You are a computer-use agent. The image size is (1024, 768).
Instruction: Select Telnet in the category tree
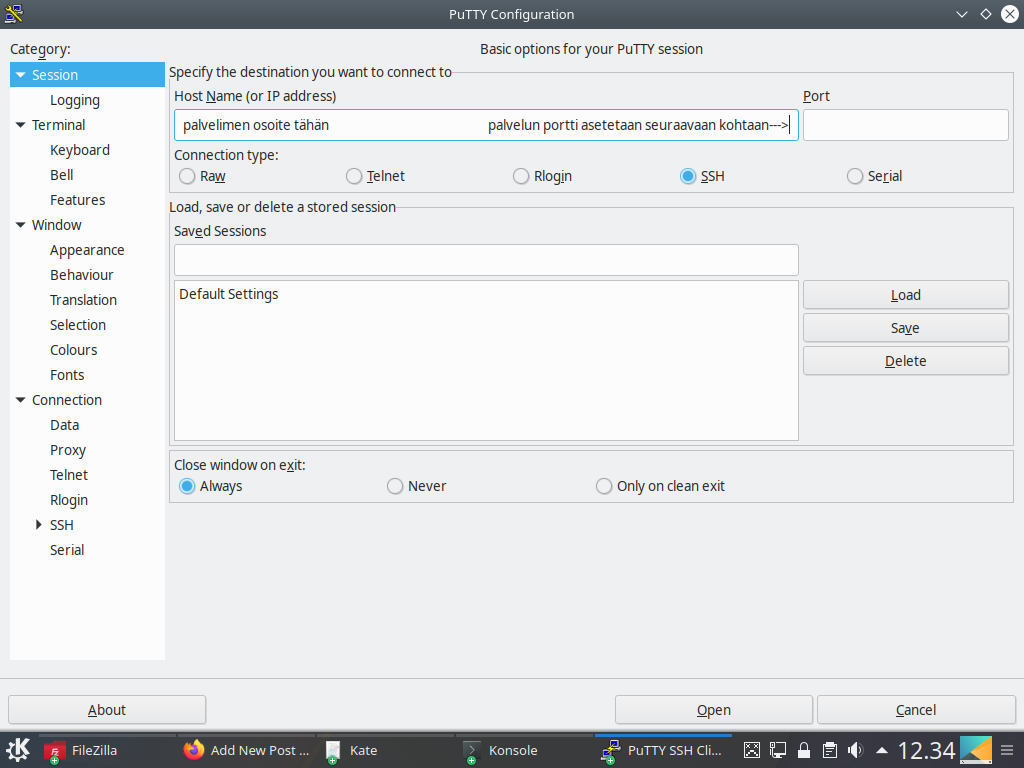point(69,475)
